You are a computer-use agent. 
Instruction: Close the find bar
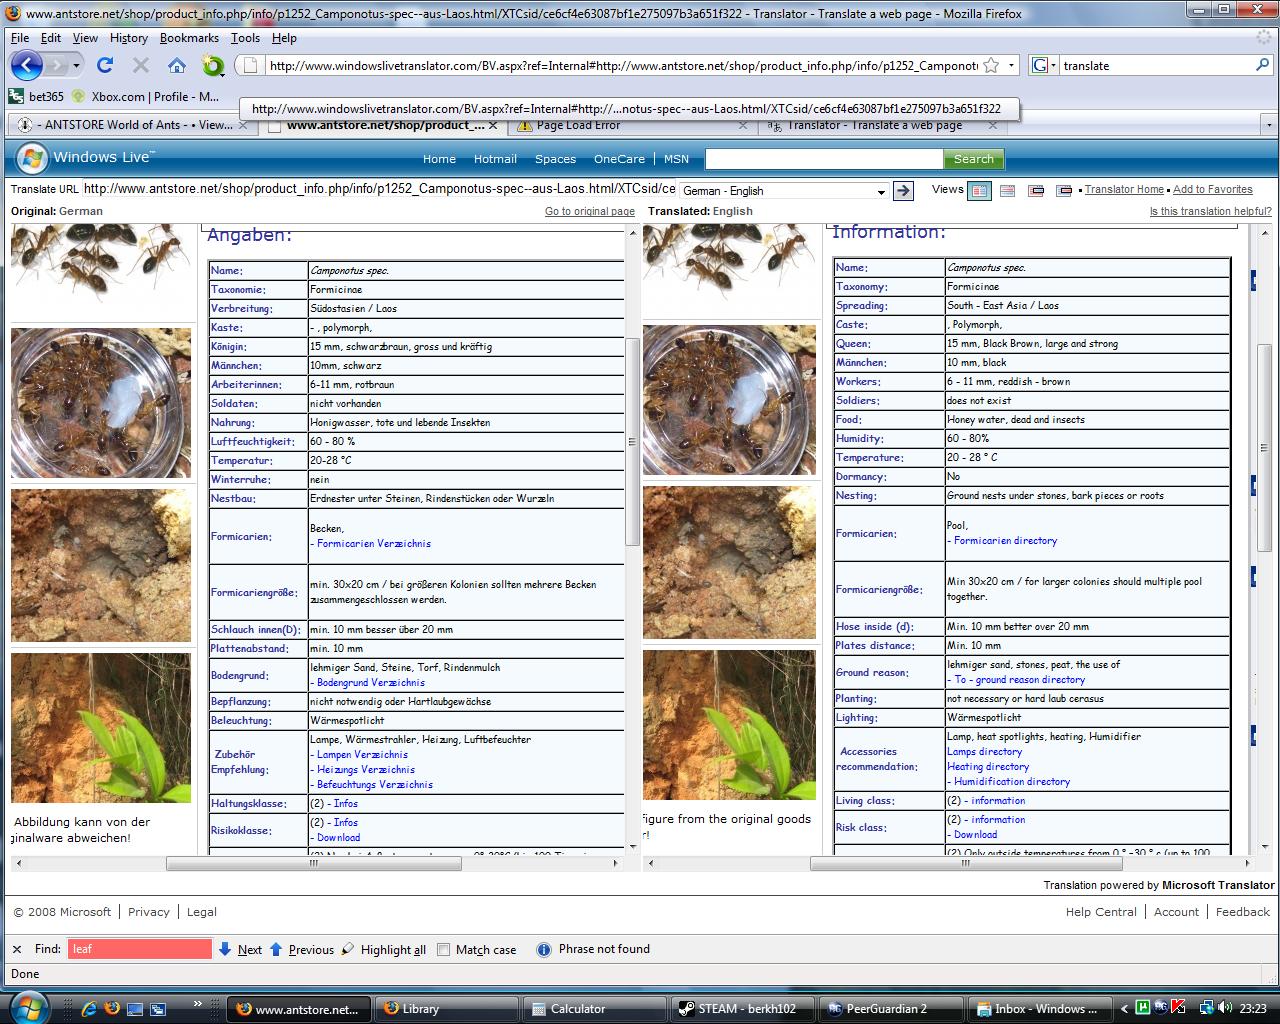coord(17,949)
